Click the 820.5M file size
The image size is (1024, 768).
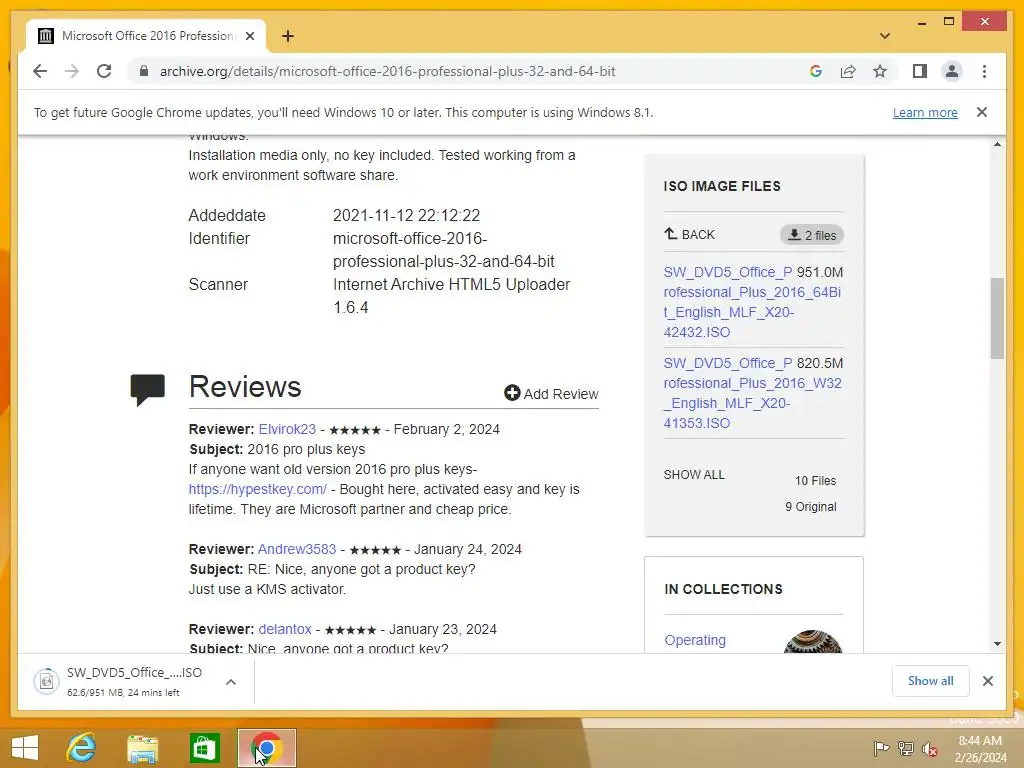tap(820, 363)
